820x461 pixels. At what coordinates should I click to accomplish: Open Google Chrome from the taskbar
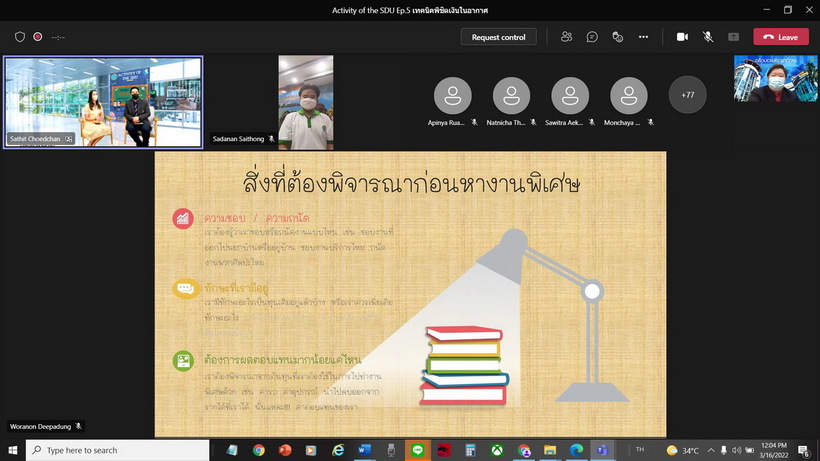tap(259, 450)
